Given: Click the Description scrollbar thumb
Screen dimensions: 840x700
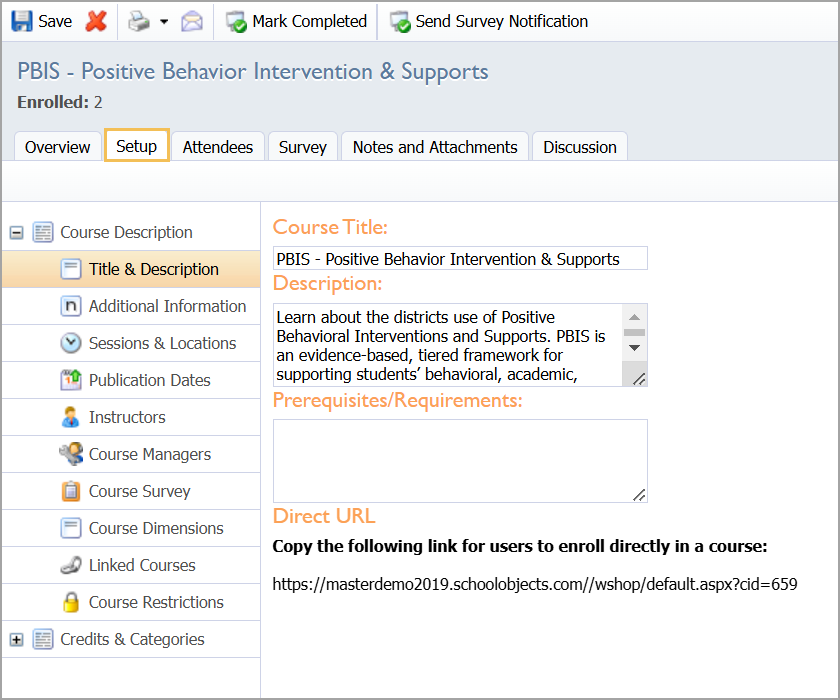Looking at the screenshot, I should click(634, 333).
